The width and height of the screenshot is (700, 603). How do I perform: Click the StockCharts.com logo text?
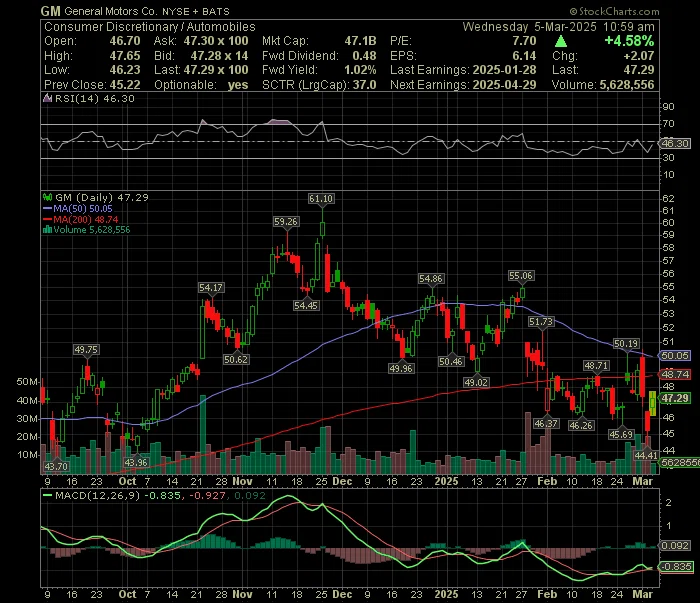(614, 11)
